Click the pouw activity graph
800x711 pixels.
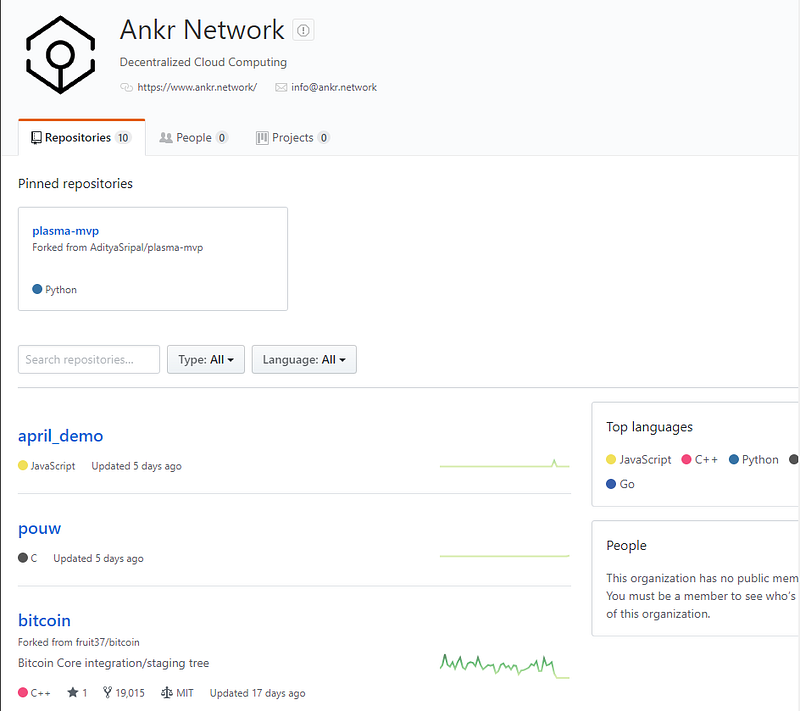click(x=505, y=555)
